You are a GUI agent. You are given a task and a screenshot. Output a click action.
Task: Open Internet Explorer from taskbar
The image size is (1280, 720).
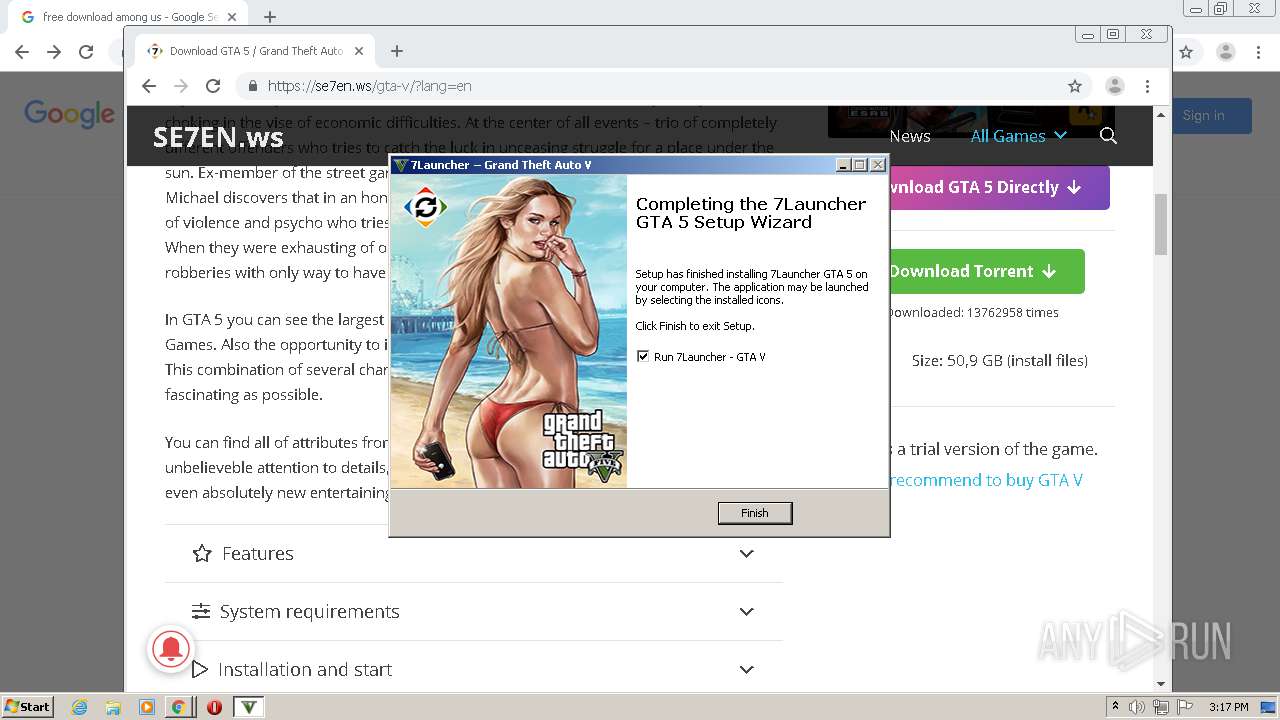click(80, 707)
